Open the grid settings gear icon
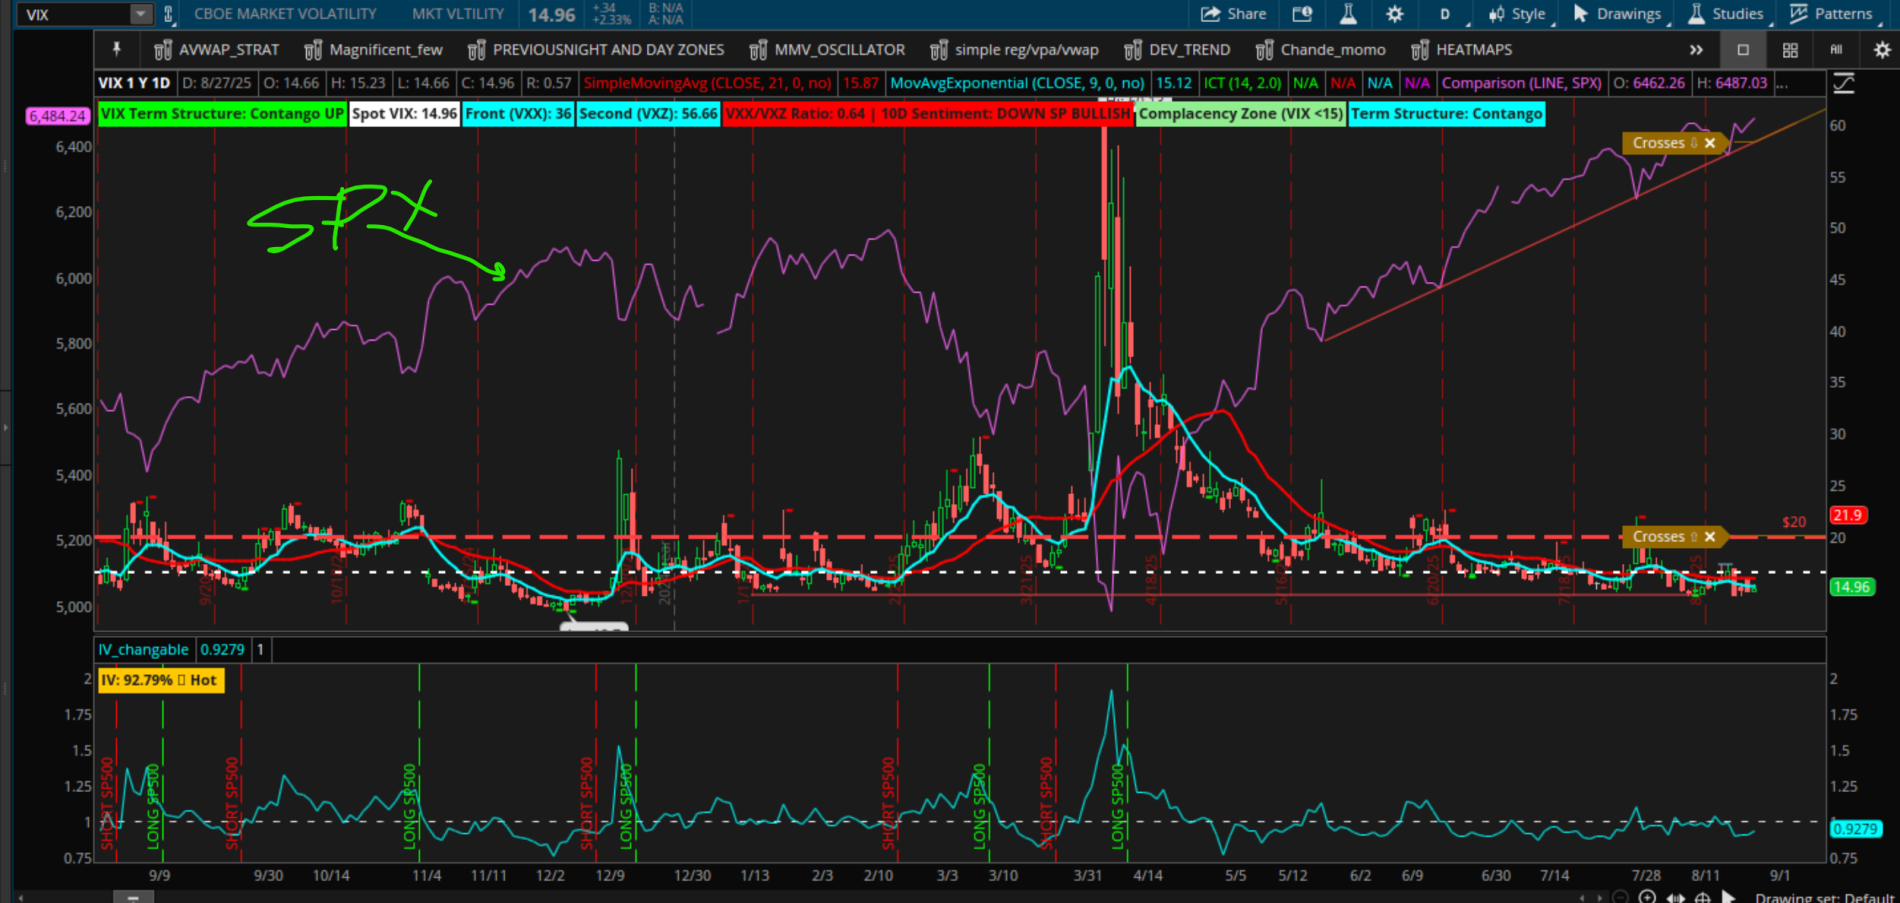1900x903 pixels. (1881, 50)
